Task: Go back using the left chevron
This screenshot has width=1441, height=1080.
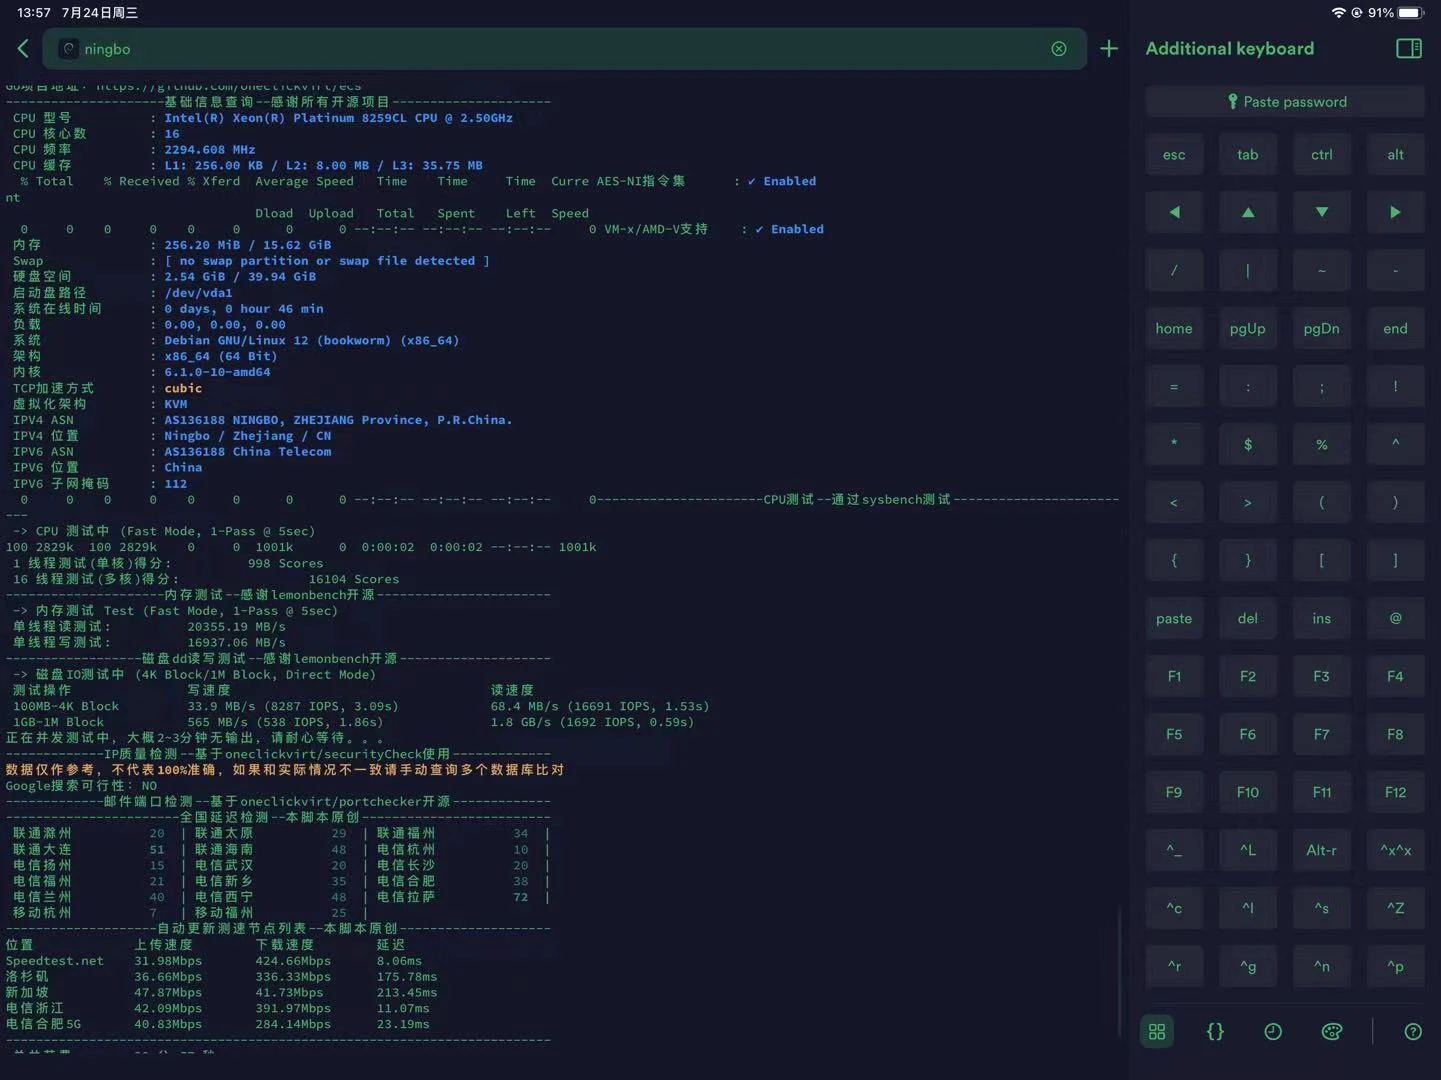Action: (23, 48)
